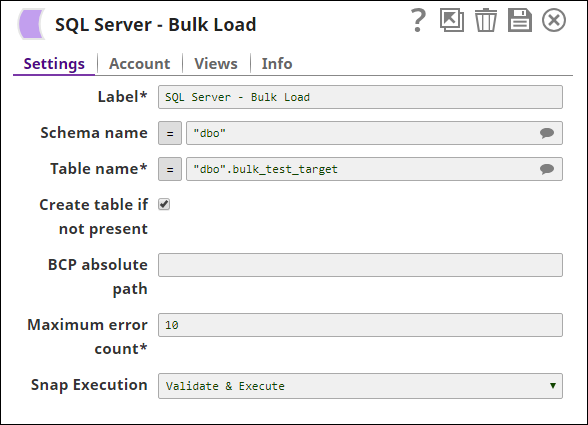Toggle expression button for Table name
Viewport: 588px width, 425px height.
tap(170, 169)
